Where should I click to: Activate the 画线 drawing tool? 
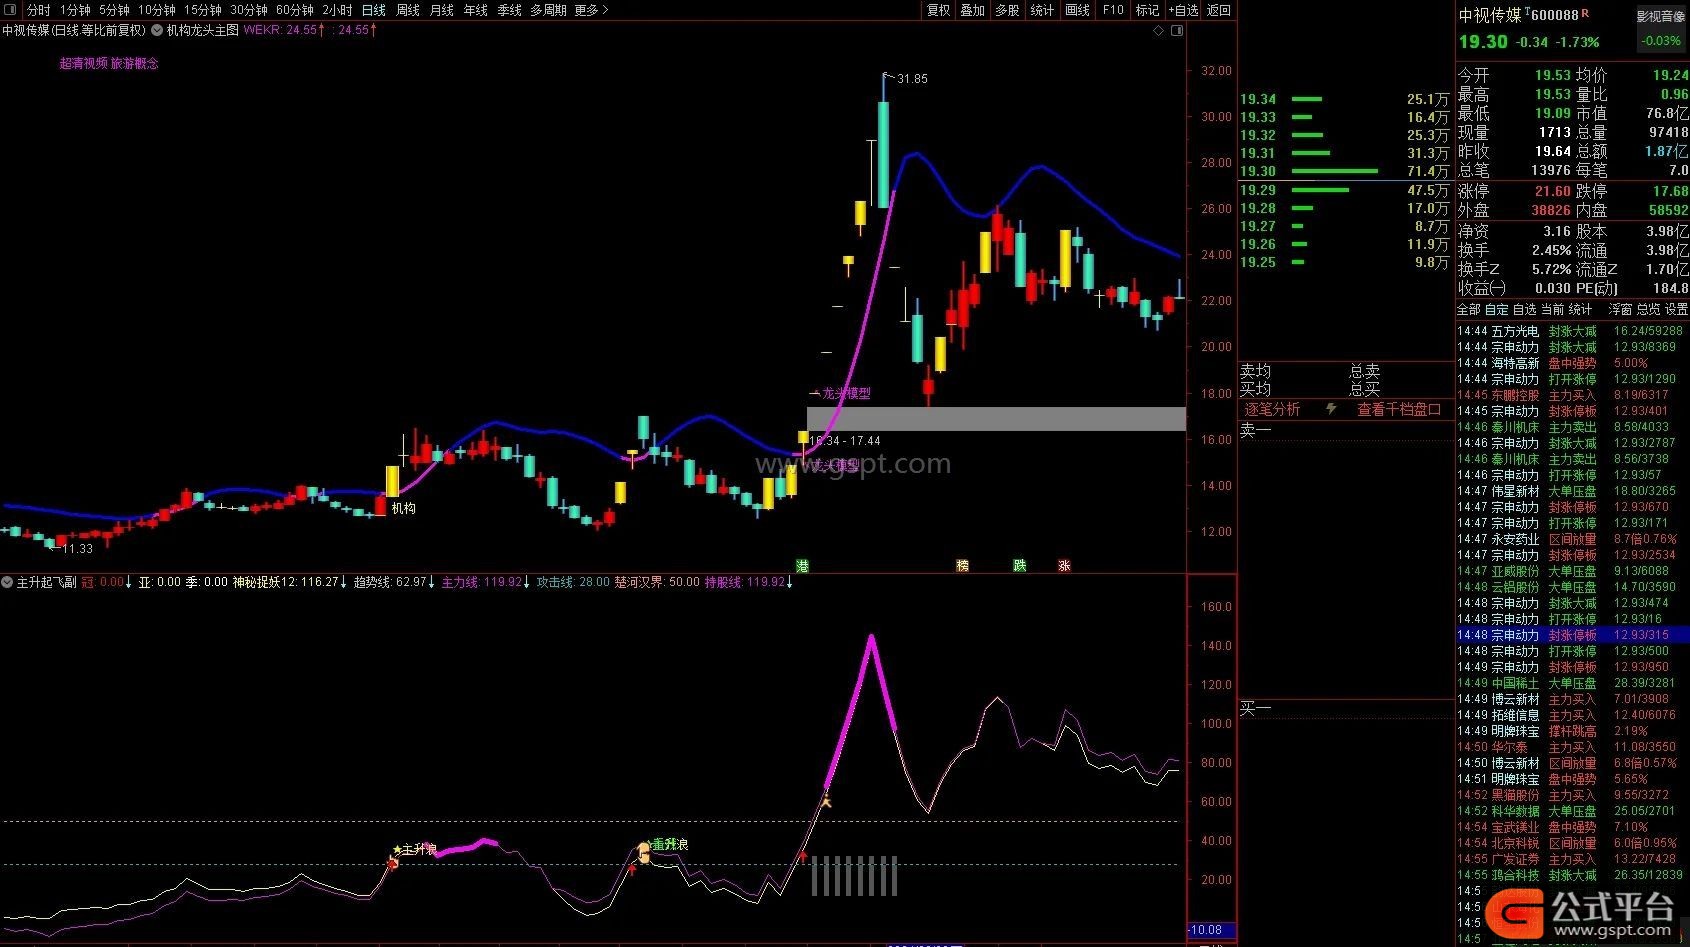pos(1077,10)
